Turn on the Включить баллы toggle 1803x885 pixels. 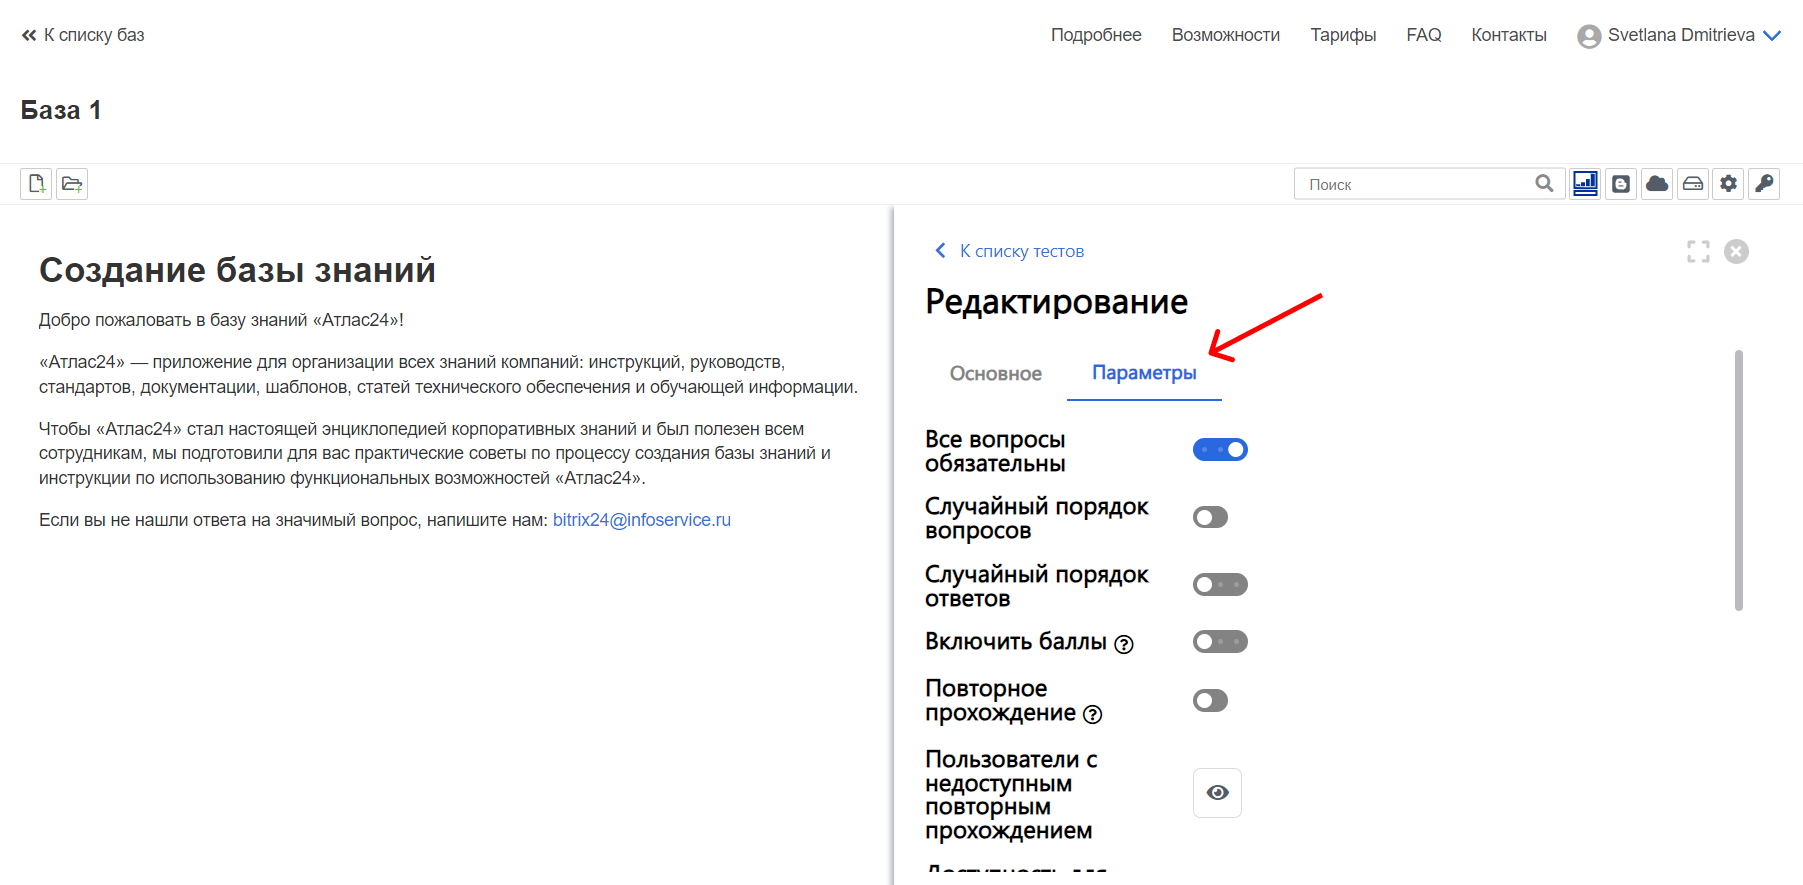(x=1220, y=641)
